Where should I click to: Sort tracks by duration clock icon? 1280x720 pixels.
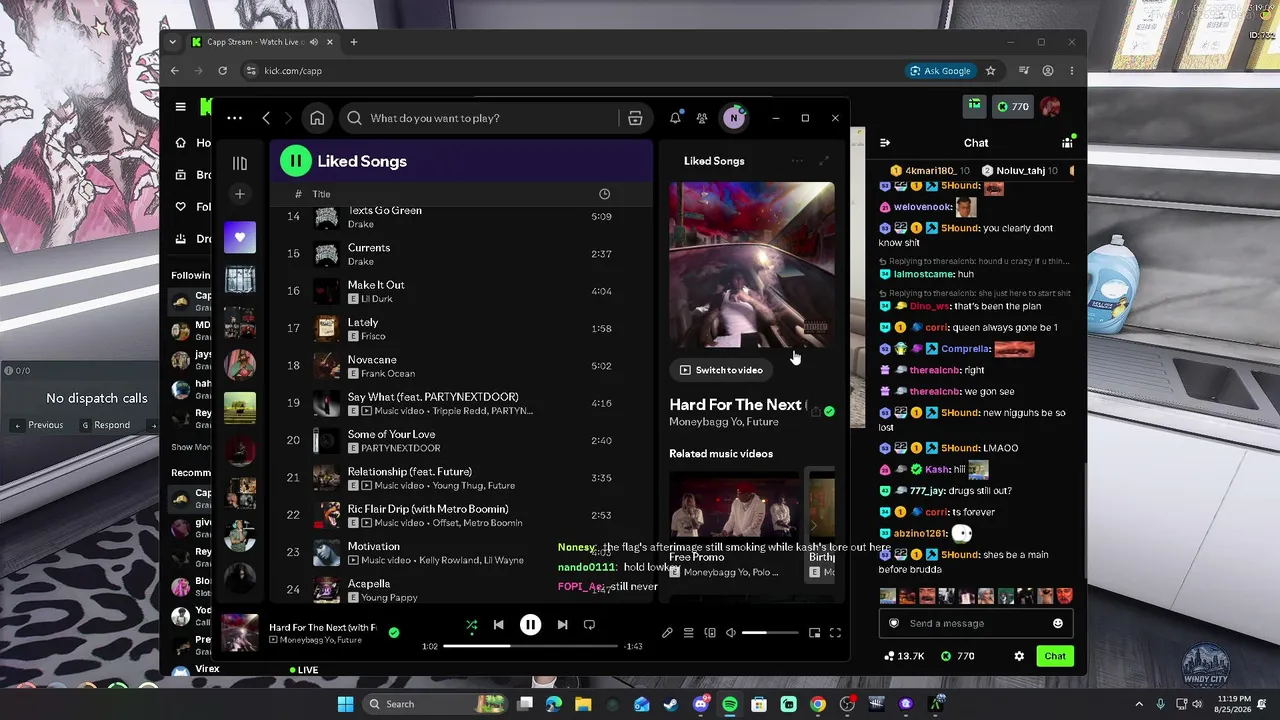coord(604,194)
